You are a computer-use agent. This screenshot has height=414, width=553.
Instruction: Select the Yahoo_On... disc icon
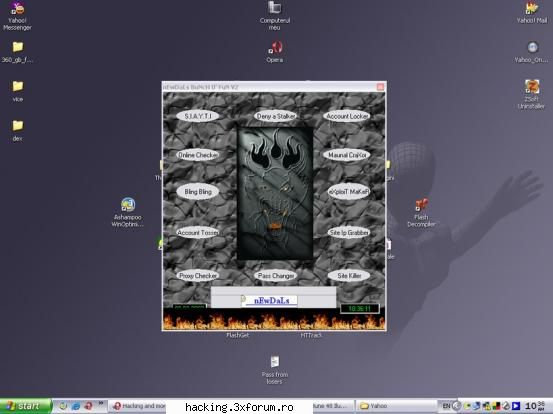click(x=531, y=52)
